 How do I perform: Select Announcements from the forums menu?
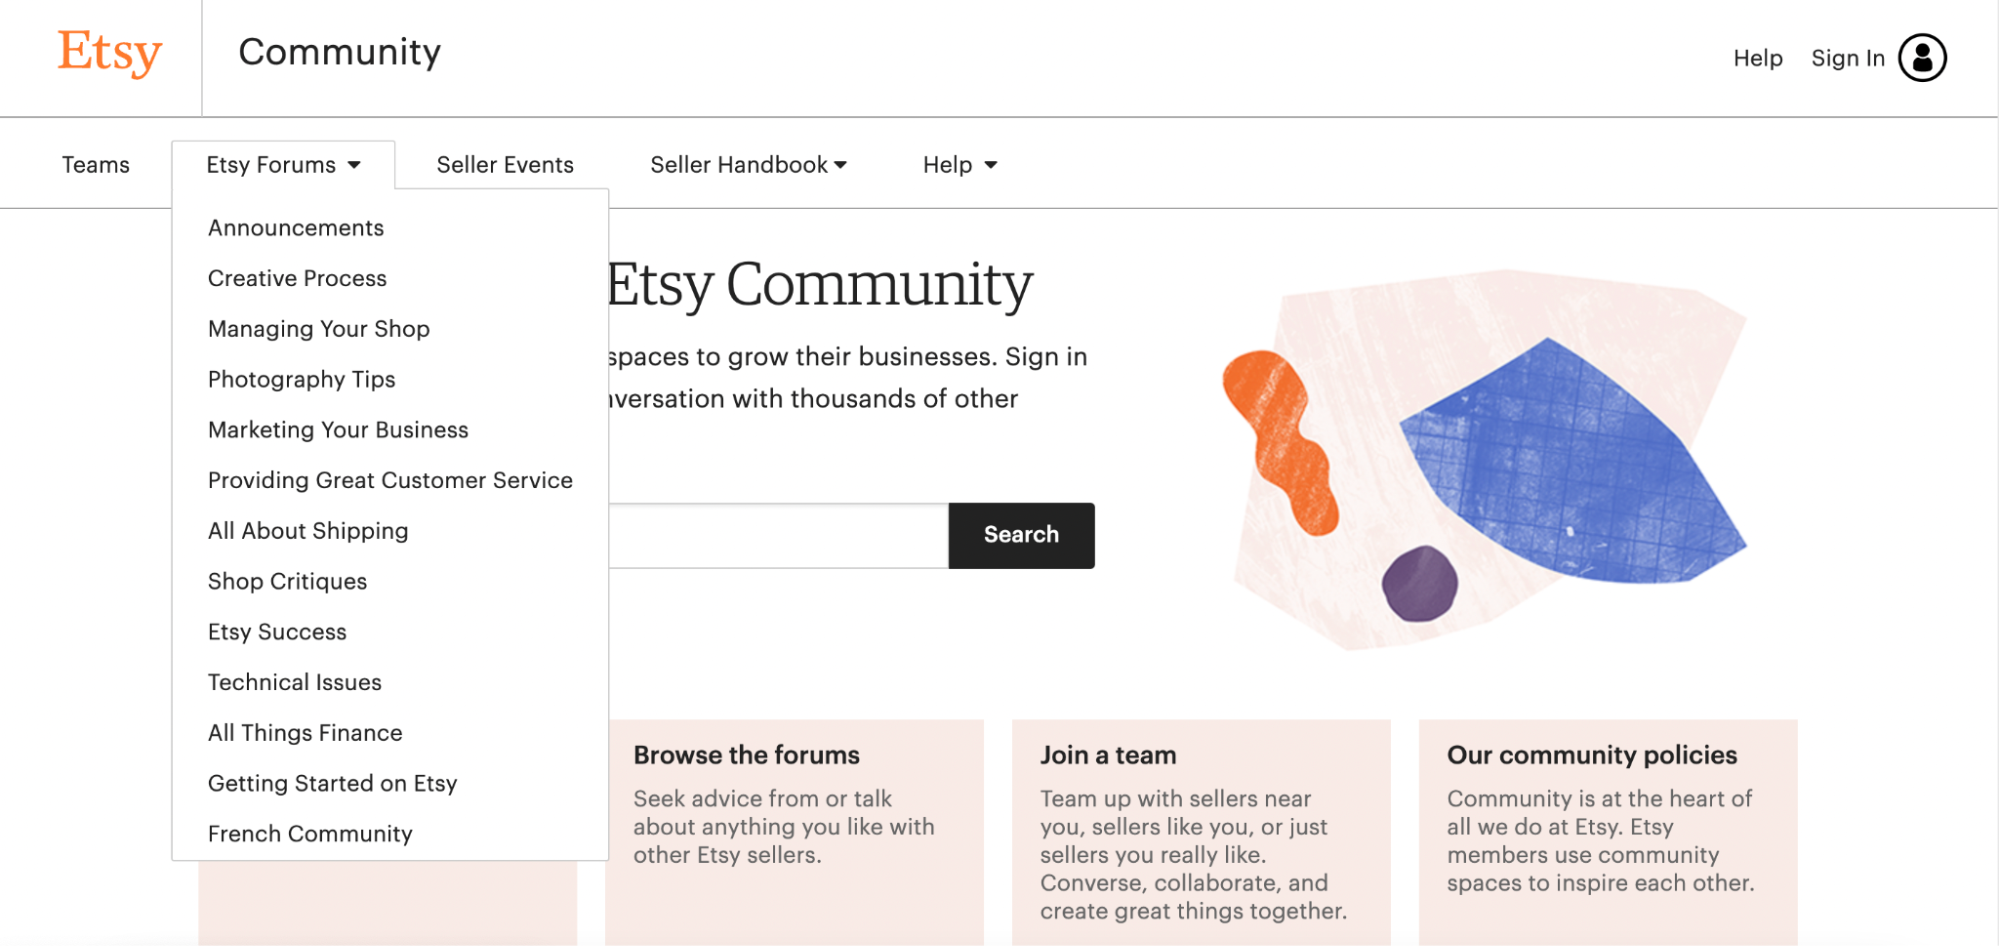pos(294,227)
